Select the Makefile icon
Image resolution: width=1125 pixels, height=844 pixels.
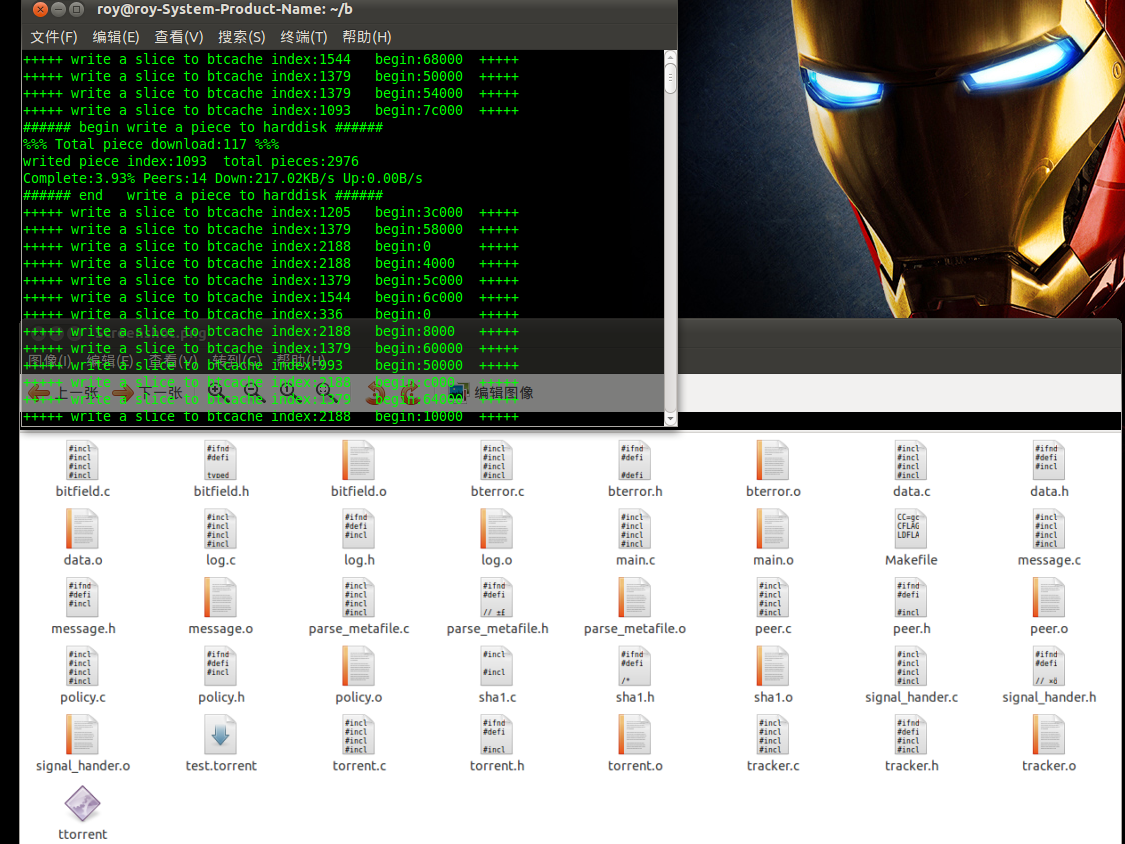click(911, 529)
